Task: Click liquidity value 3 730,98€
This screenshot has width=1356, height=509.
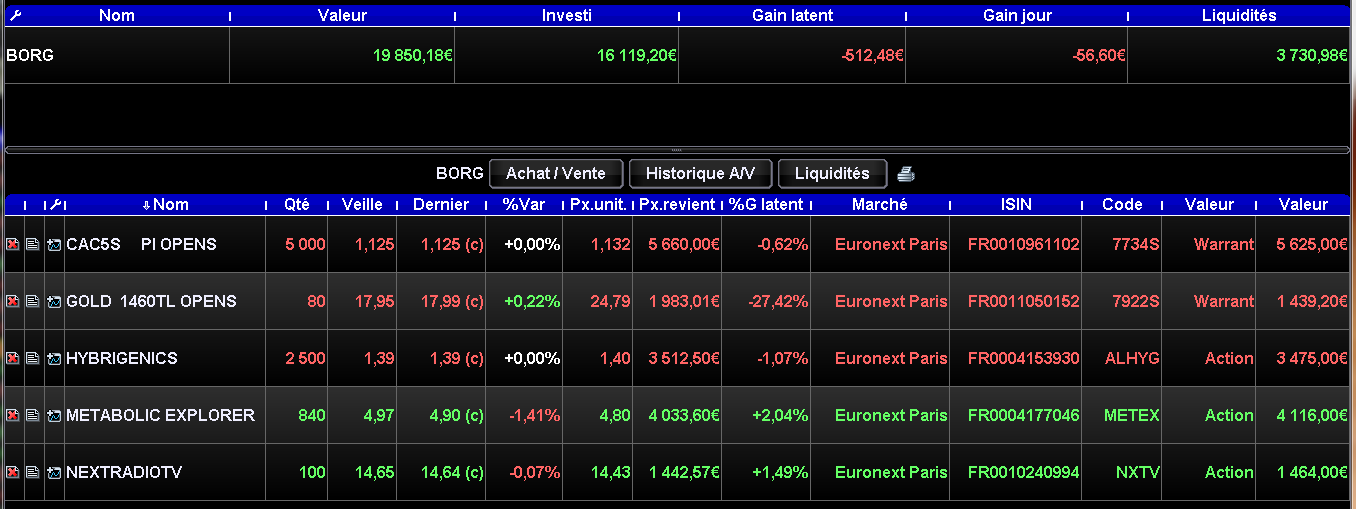Action: point(1313,56)
